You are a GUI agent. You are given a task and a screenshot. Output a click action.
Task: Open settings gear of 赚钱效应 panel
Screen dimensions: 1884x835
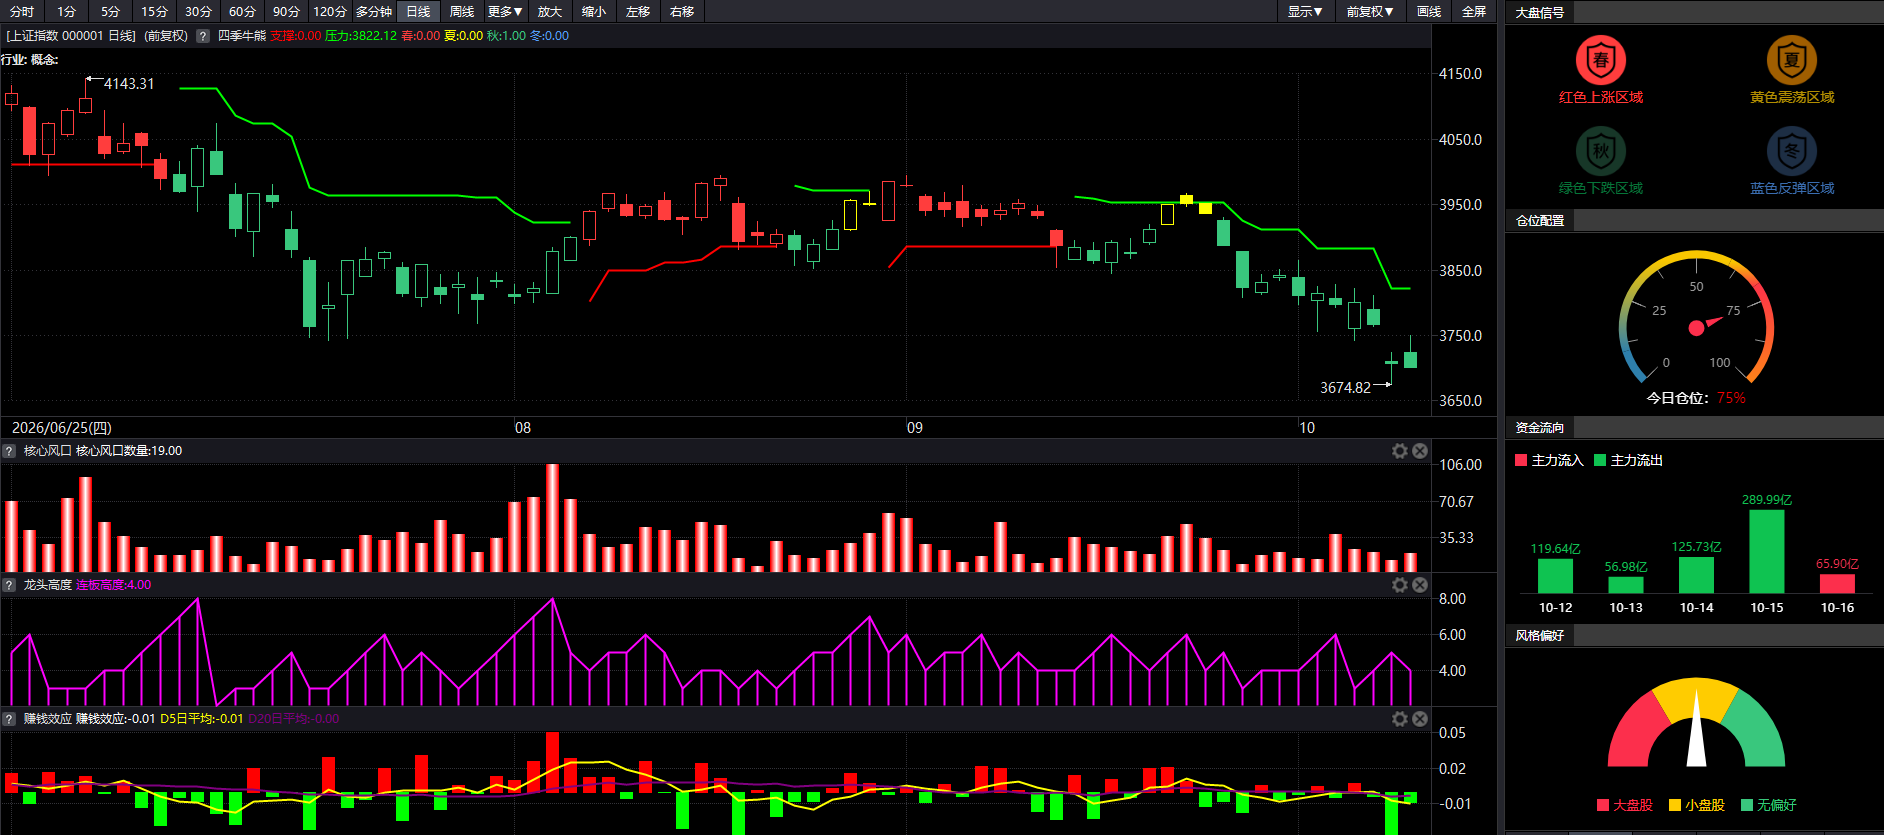[1400, 719]
